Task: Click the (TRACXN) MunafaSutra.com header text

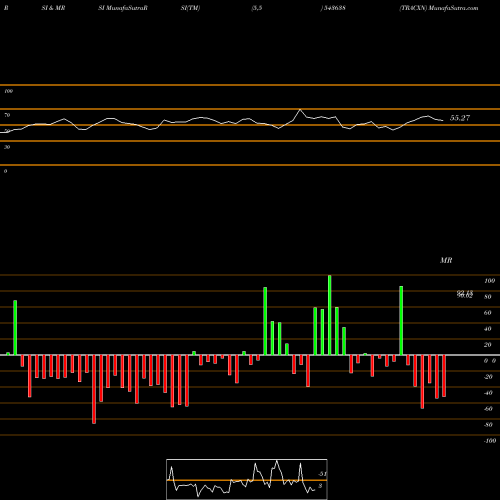Action: (x=439, y=8)
